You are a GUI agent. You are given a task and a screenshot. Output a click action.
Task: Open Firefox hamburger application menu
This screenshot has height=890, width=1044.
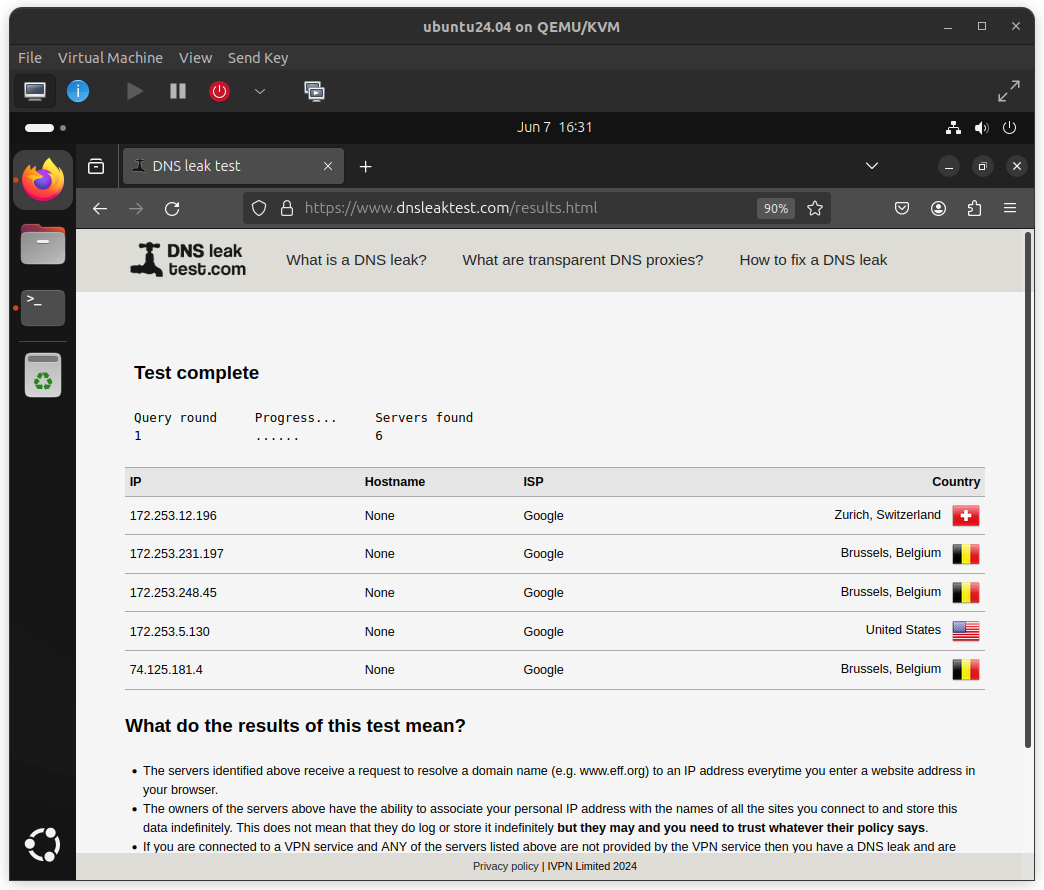pos(1010,208)
